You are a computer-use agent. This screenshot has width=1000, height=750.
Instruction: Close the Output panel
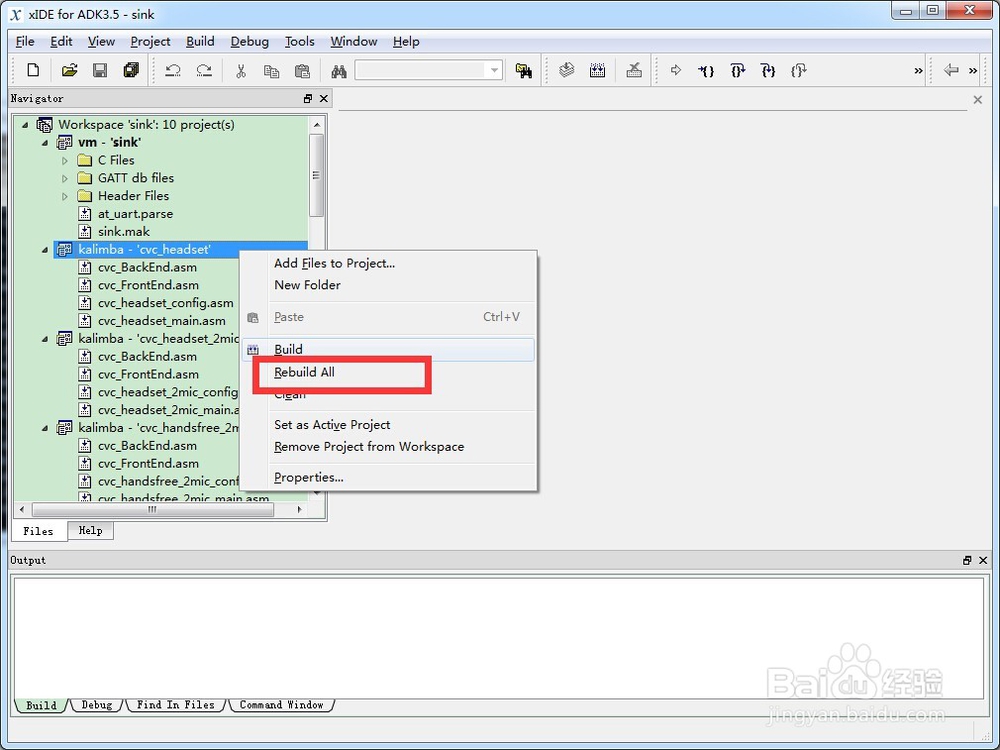pos(983,560)
